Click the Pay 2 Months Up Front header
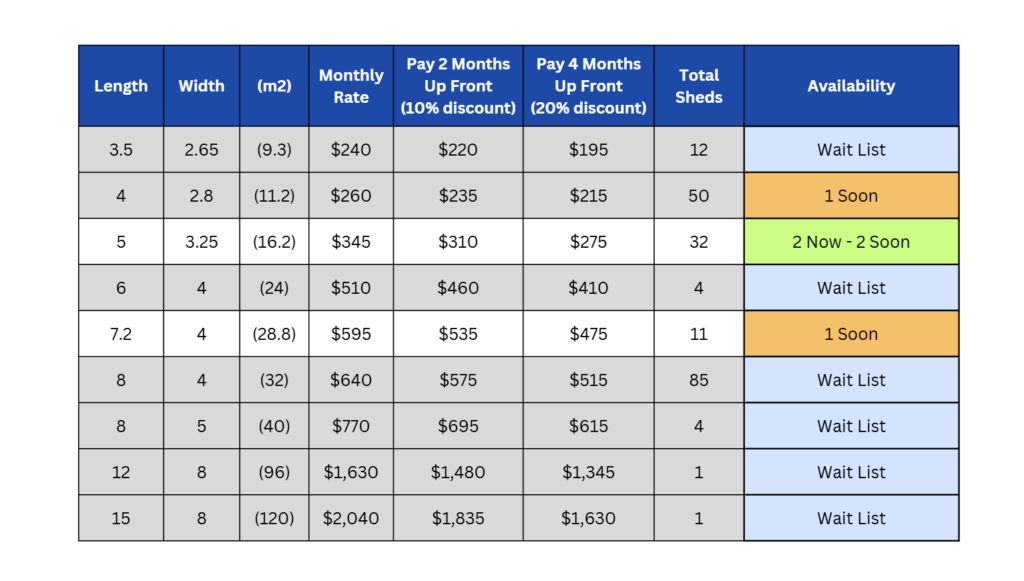Screen dimensions: 1024x581 coord(458,86)
